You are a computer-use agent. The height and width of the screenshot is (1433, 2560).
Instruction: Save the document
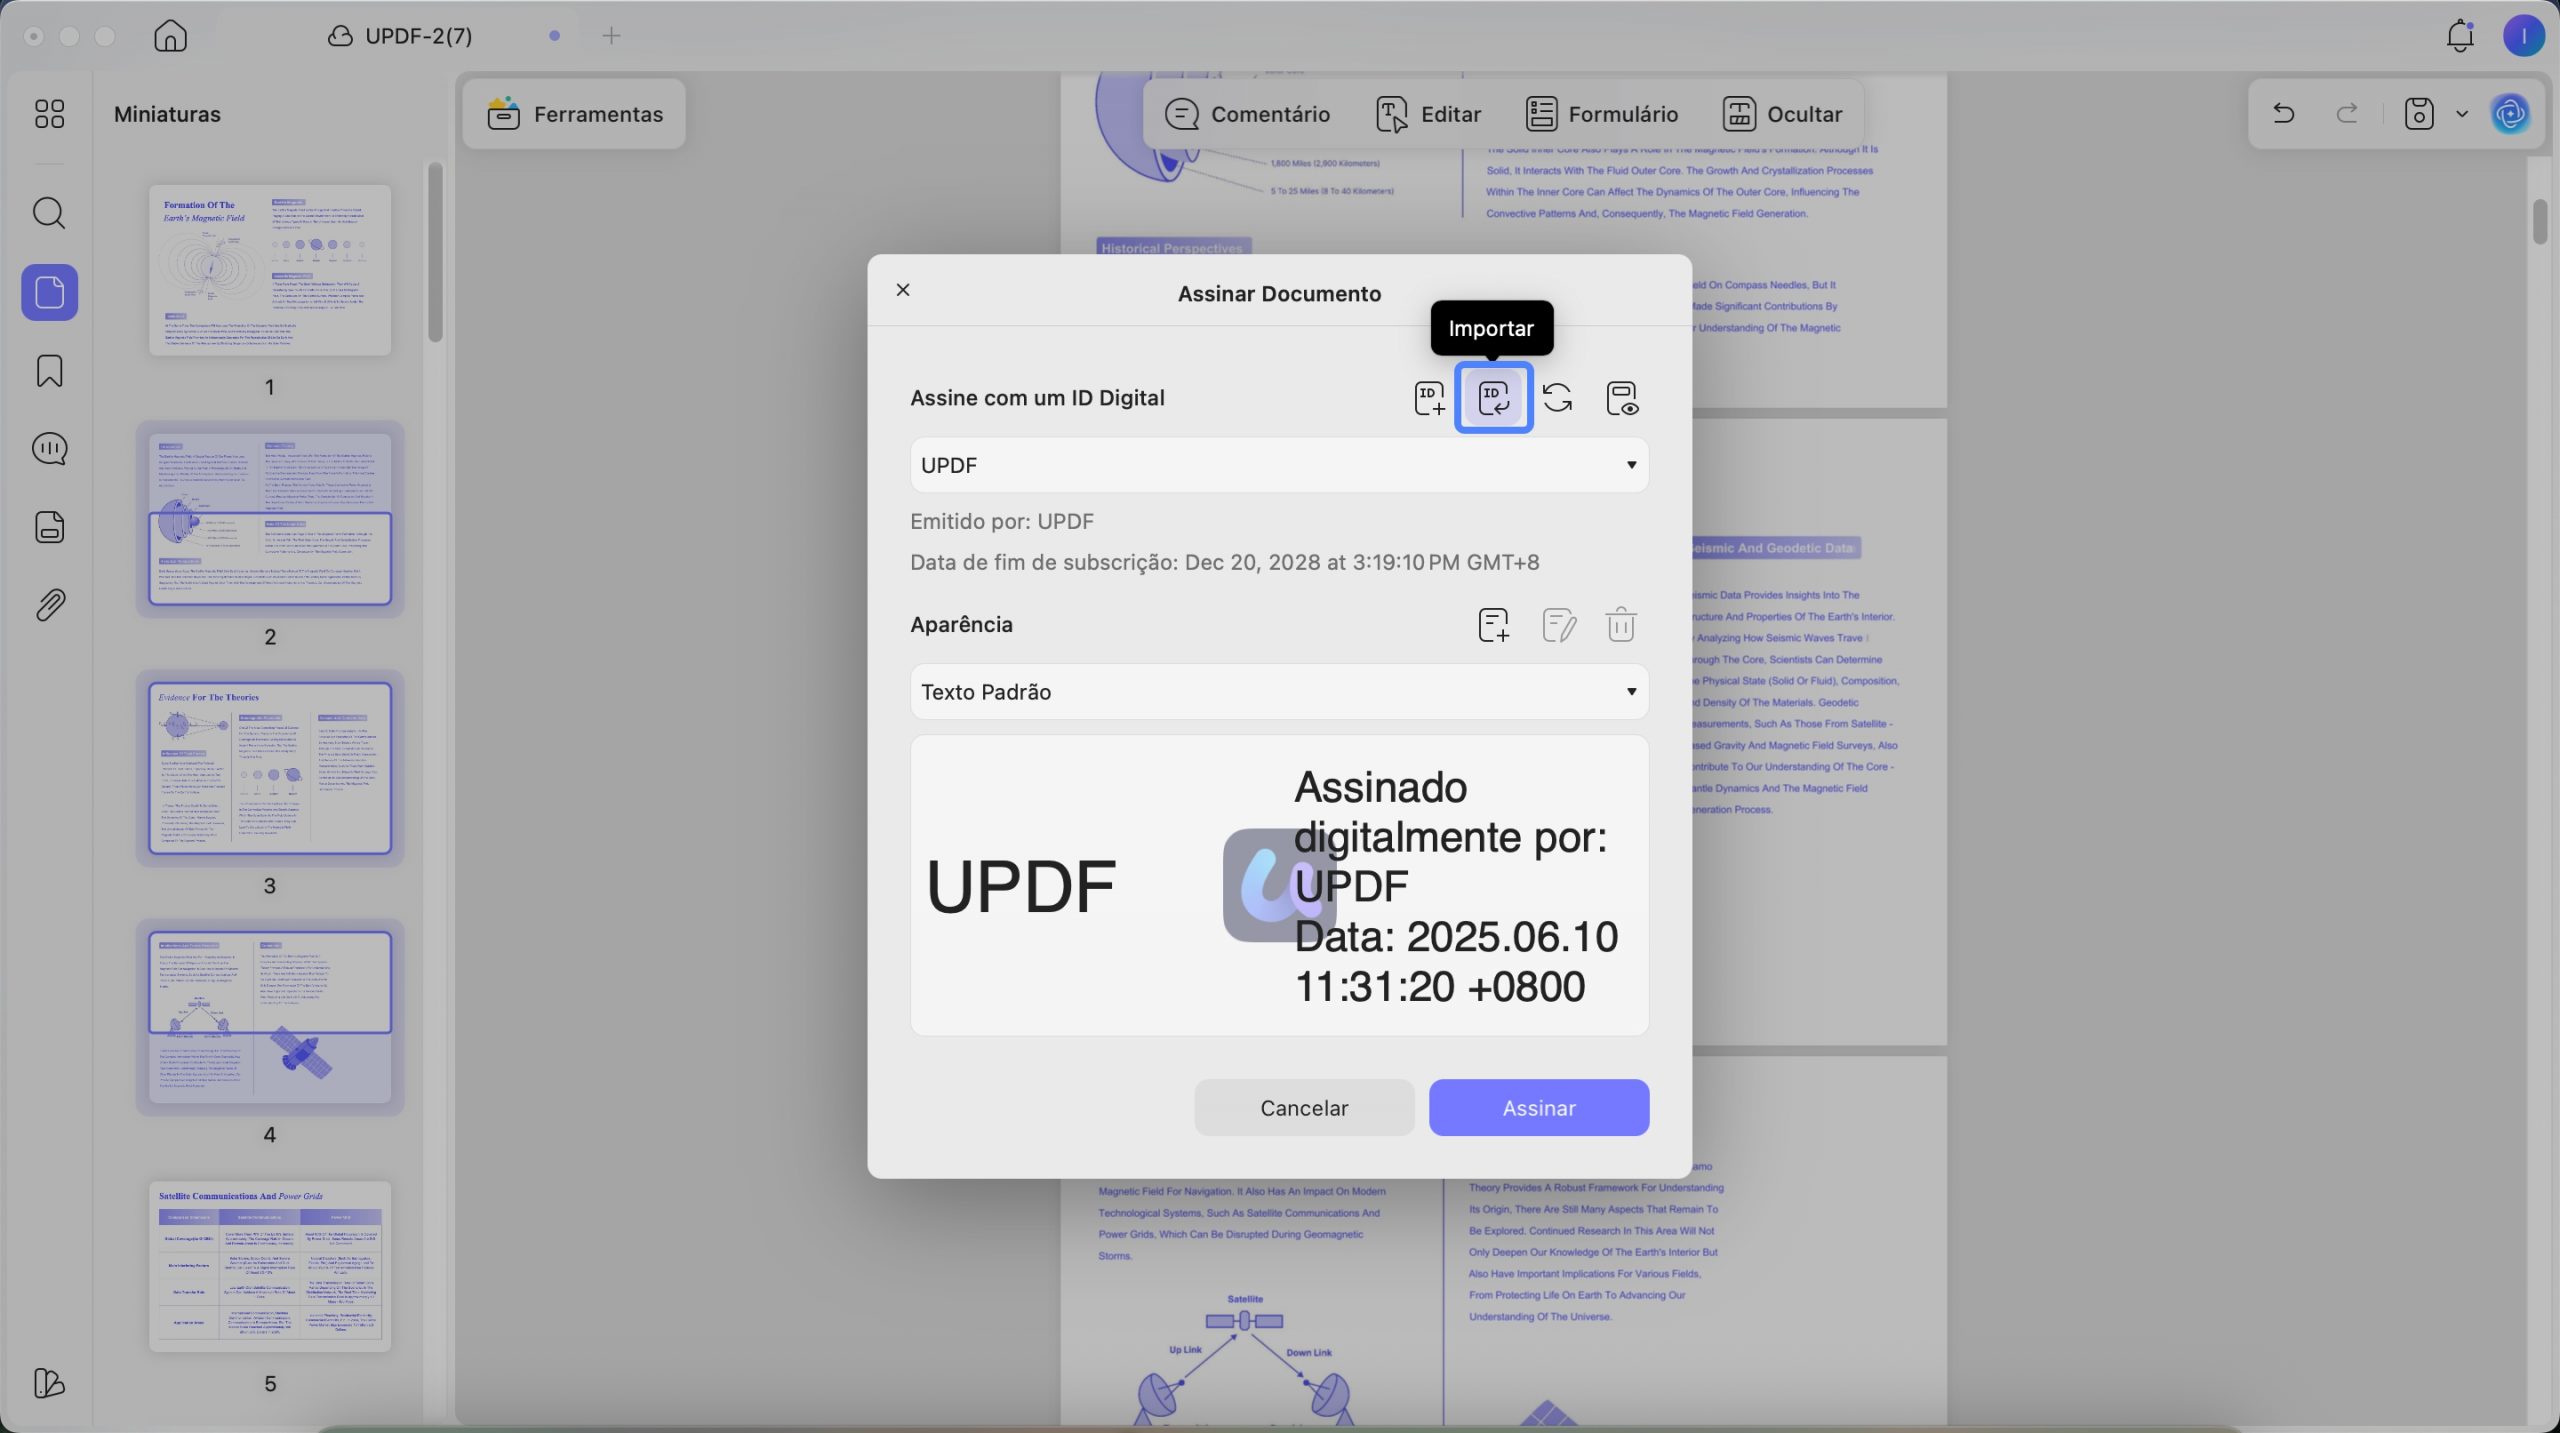(2418, 114)
